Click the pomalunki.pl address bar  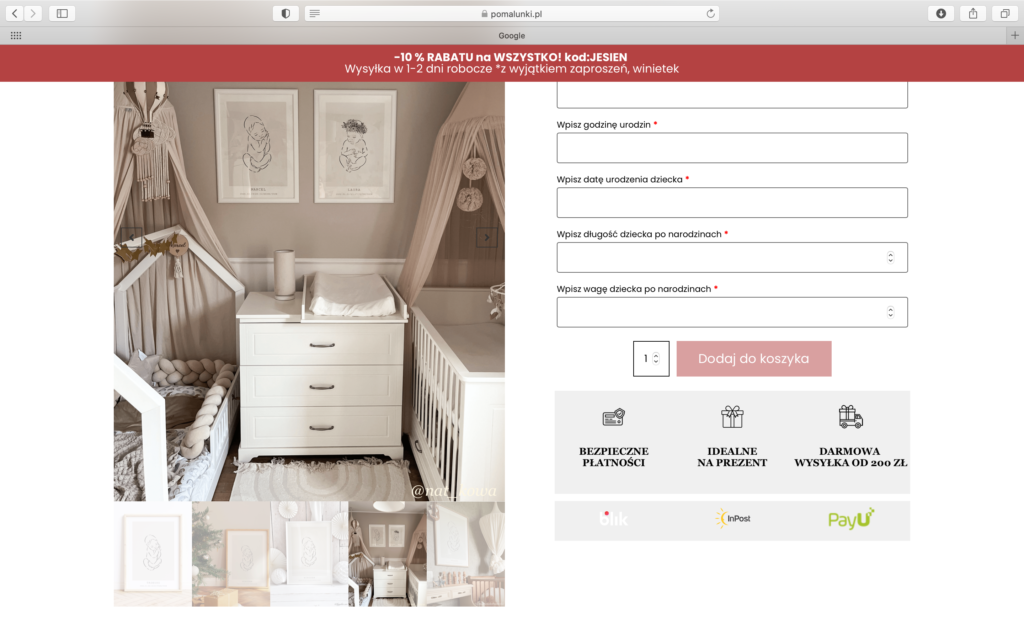[511, 13]
